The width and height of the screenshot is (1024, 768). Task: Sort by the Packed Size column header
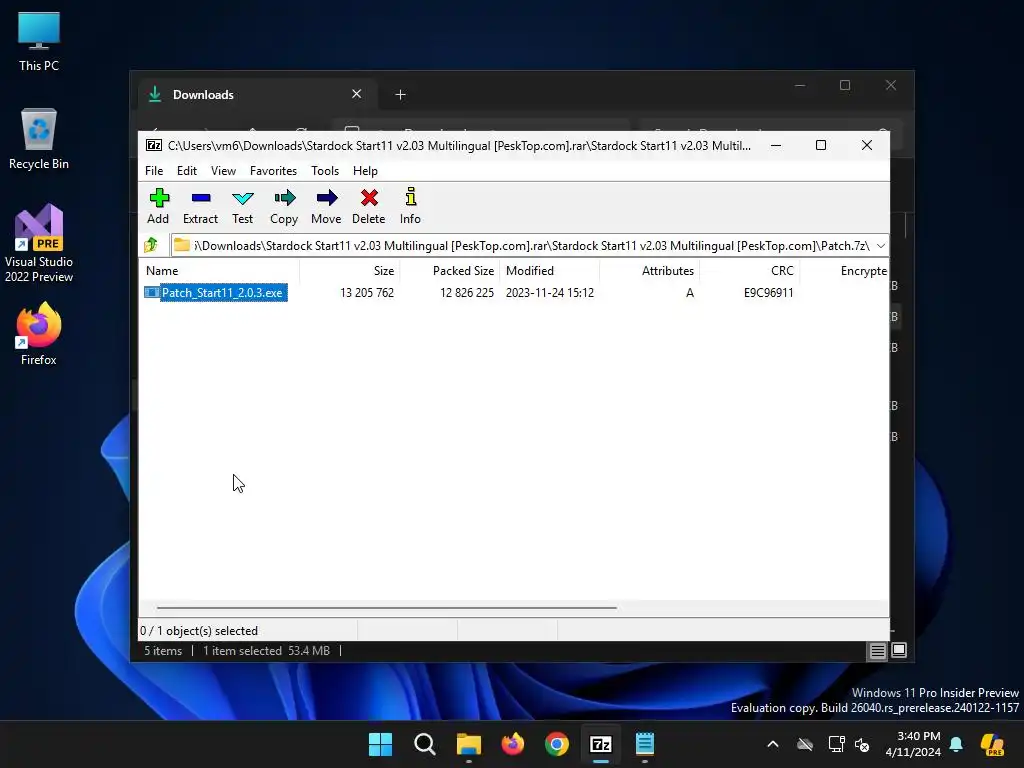(x=450, y=270)
